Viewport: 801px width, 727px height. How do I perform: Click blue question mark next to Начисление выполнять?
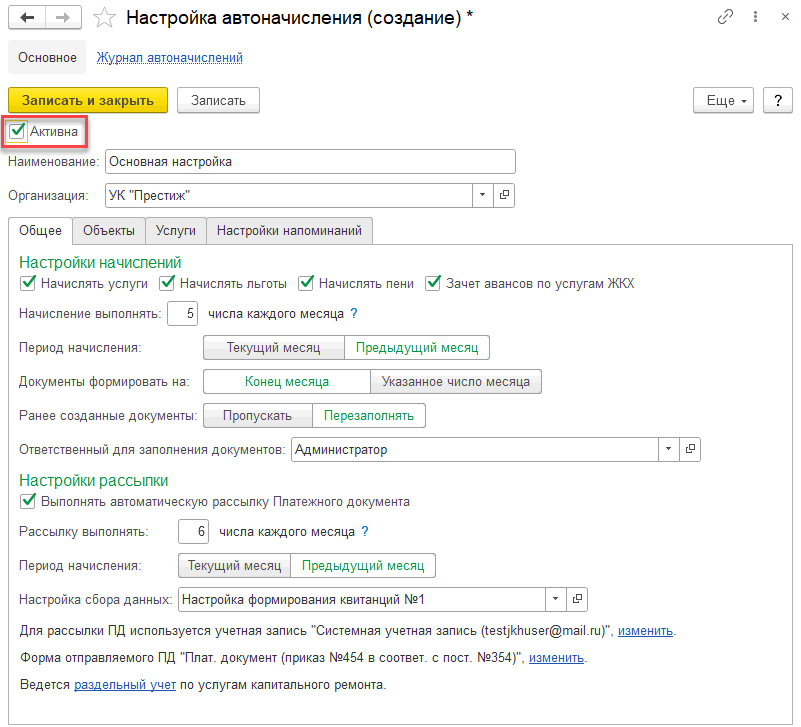(x=354, y=313)
